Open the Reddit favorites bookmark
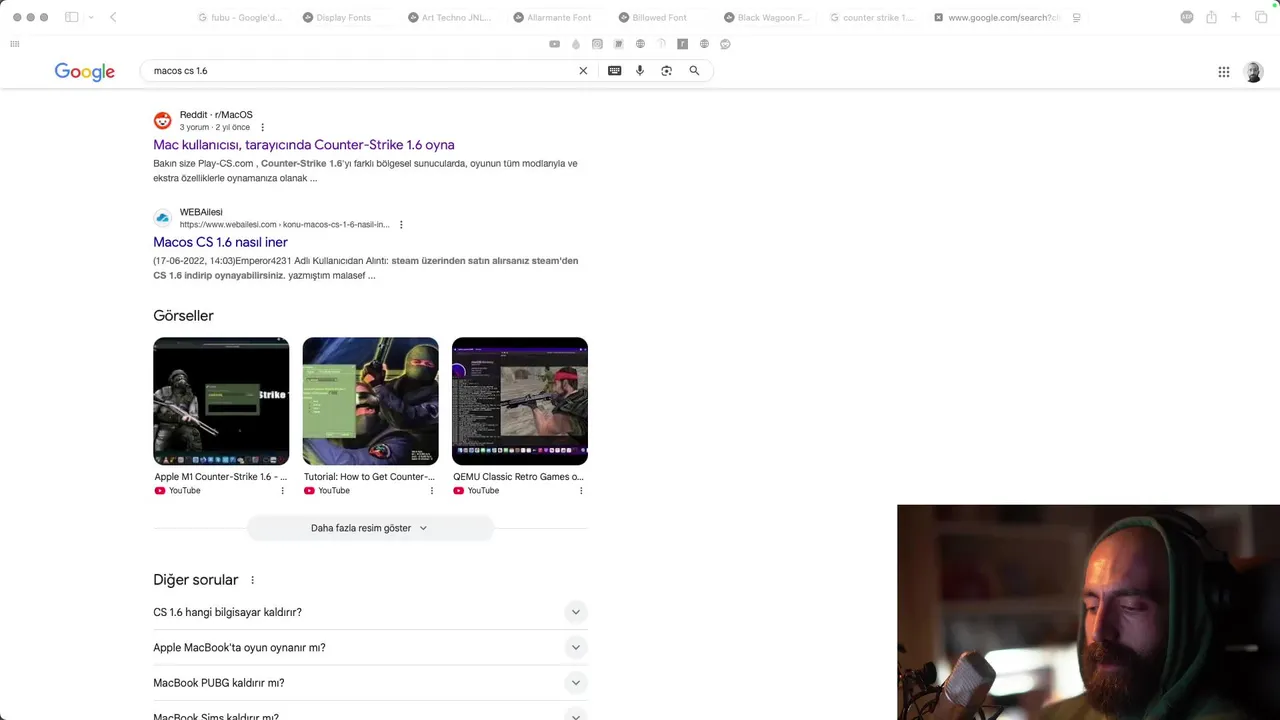Screen dimensions: 1280x720 [x=726, y=44]
